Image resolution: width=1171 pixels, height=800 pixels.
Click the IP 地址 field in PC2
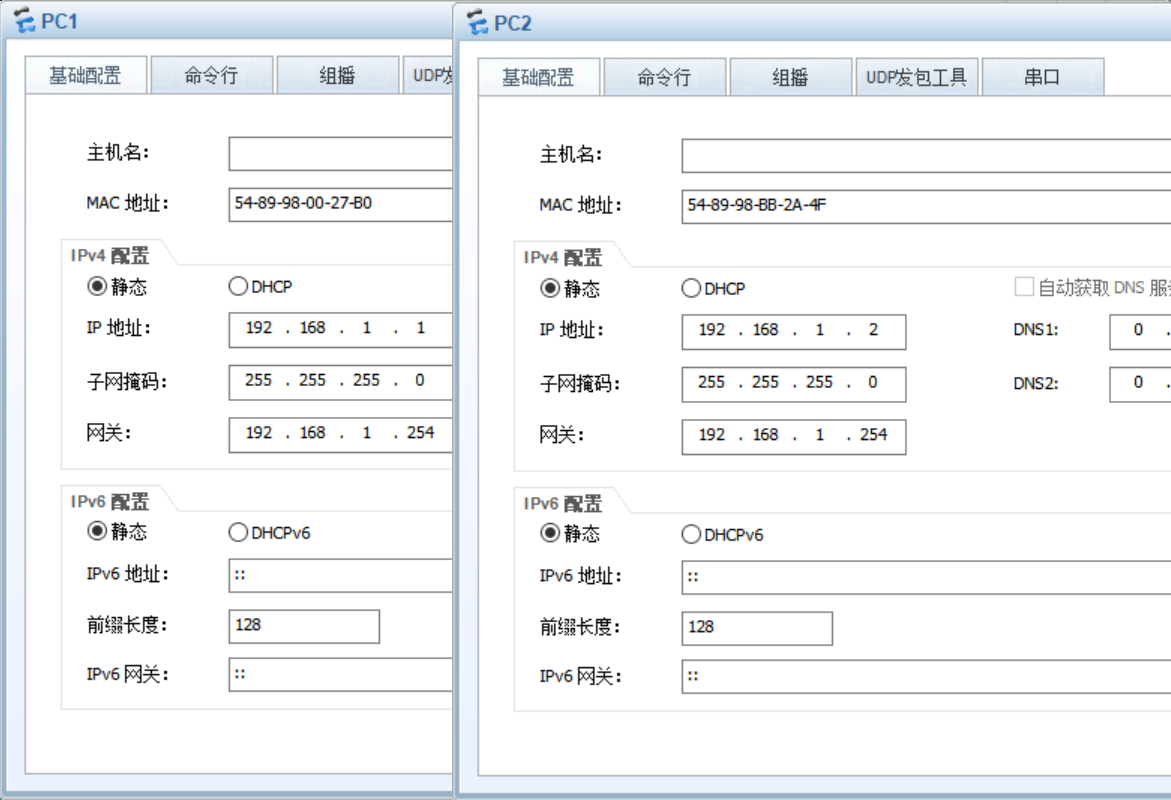(x=793, y=331)
